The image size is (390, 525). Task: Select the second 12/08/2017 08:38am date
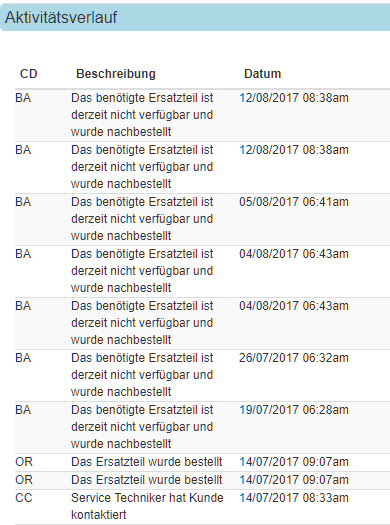click(294, 150)
